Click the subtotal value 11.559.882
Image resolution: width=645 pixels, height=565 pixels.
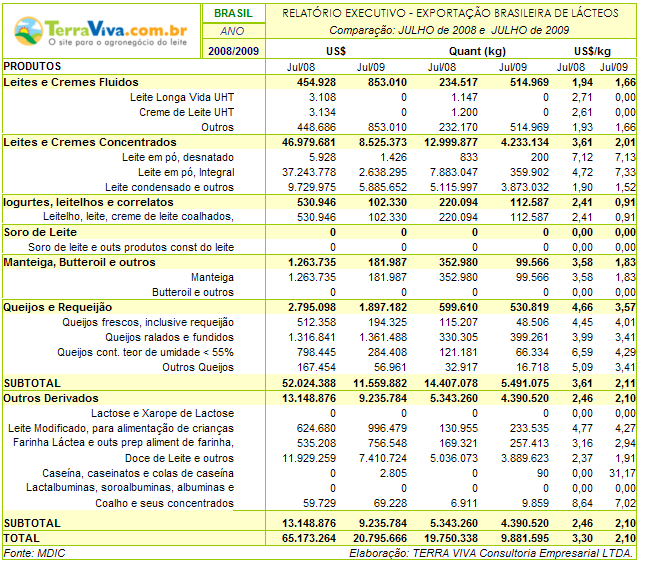pos(380,383)
